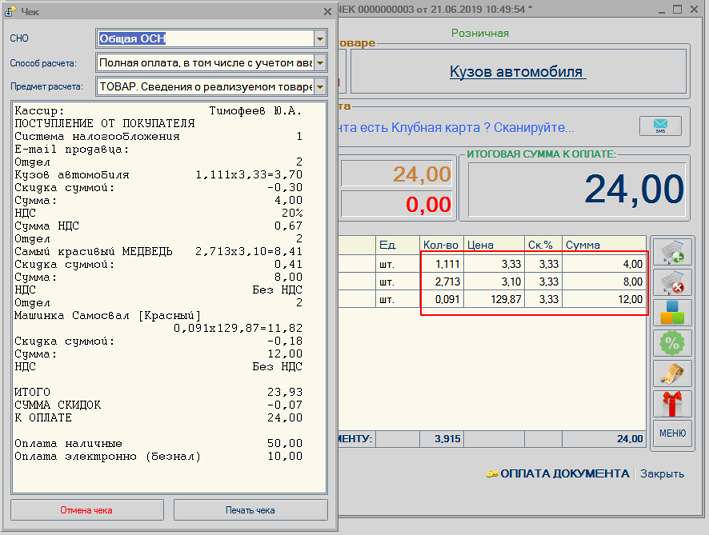Viewport: 709px width, 535px height.
Task: Click the Печать чека button
Action: pyautogui.click(x=251, y=510)
